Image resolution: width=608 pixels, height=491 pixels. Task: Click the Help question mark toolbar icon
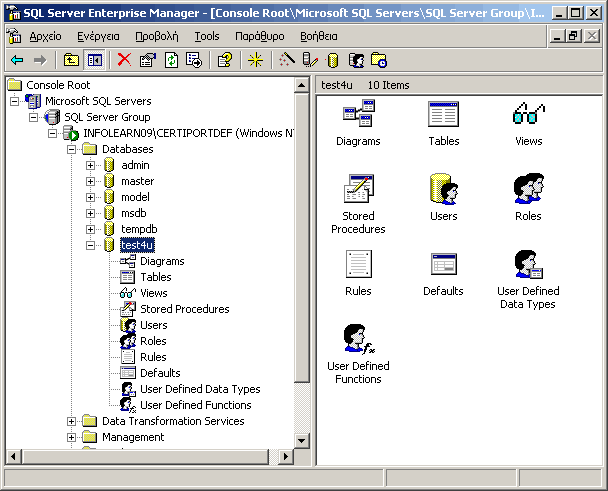click(225, 60)
